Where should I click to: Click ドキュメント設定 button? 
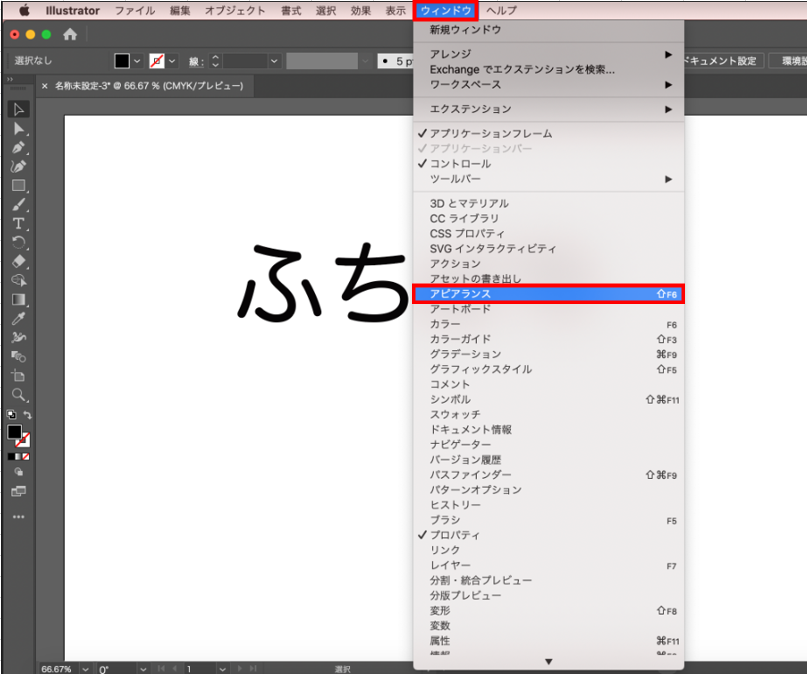723,61
